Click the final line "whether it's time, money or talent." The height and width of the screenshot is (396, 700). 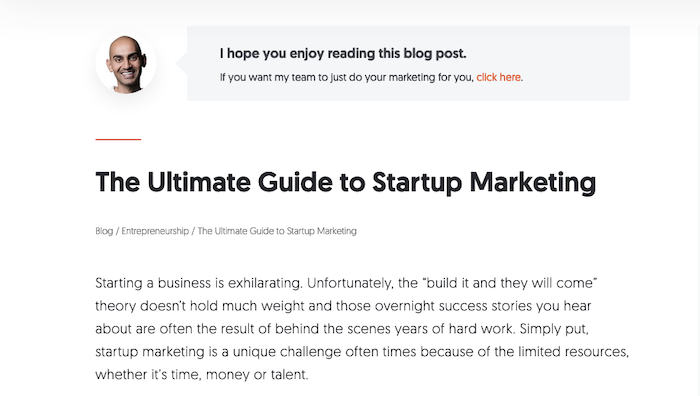pyautogui.click(x=201, y=375)
